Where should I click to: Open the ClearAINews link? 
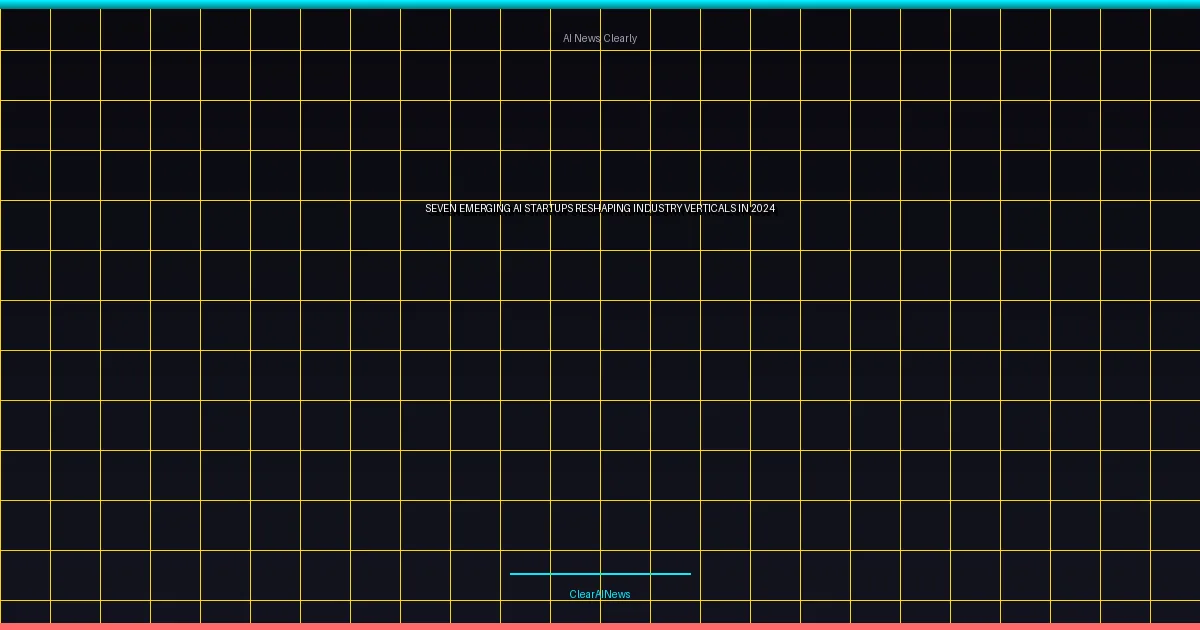pyautogui.click(x=600, y=594)
